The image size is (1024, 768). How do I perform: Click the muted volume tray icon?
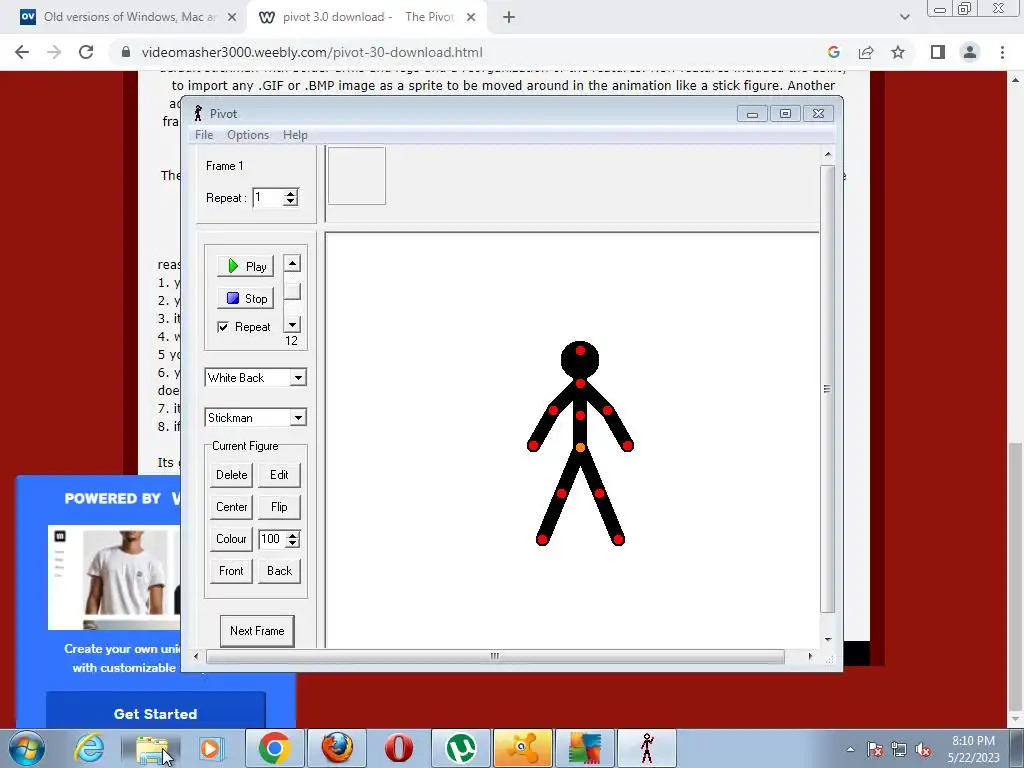pyautogui.click(x=923, y=749)
